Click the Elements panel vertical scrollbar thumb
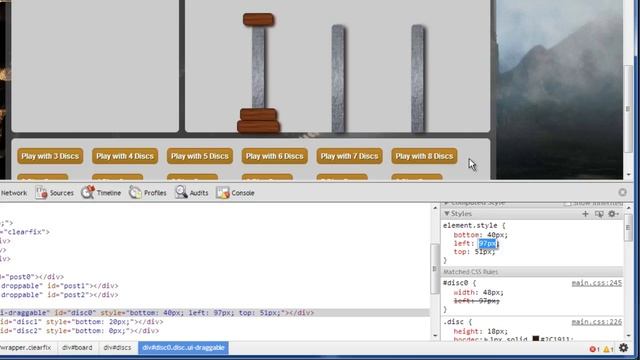Viewport: 640px width, 360px height. tap(435, 269)
